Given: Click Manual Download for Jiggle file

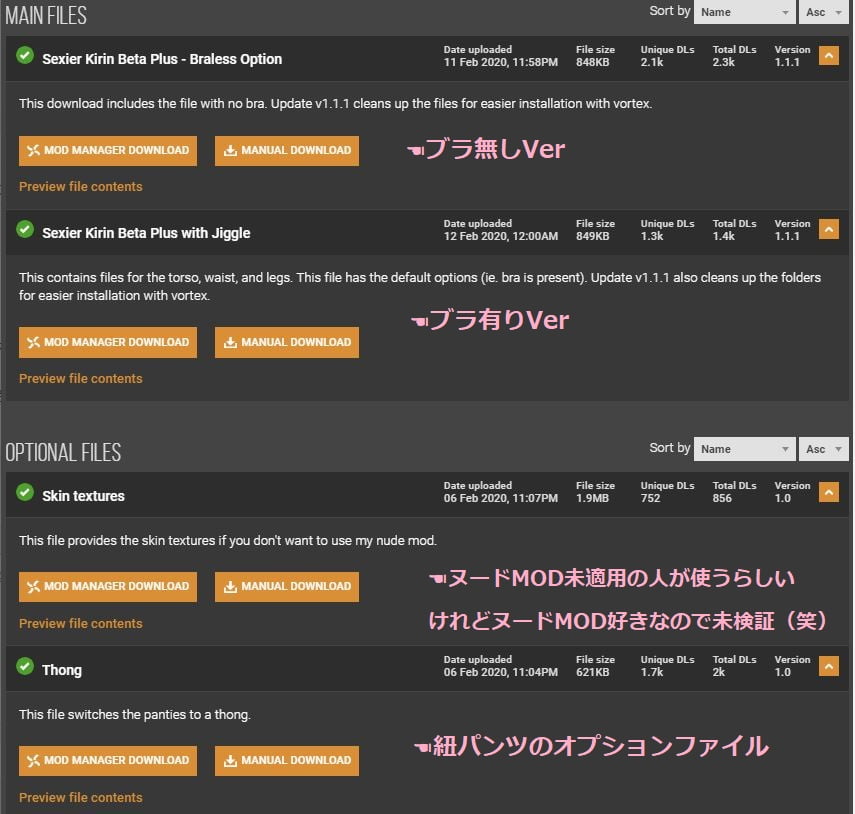Looking at the screenshot, I should coord(287,342).
